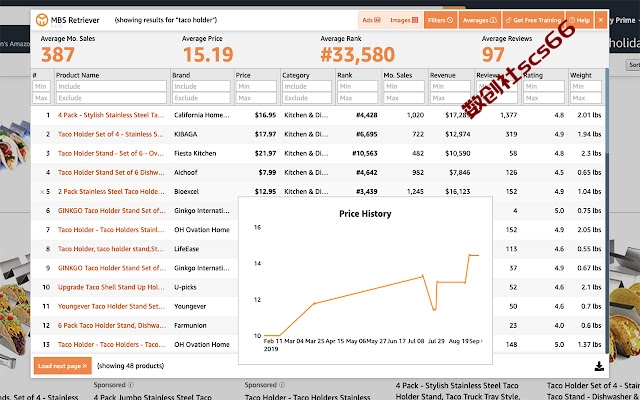Focus the Product Name Include filter field

pyautogui.click(x=111, y=86)
